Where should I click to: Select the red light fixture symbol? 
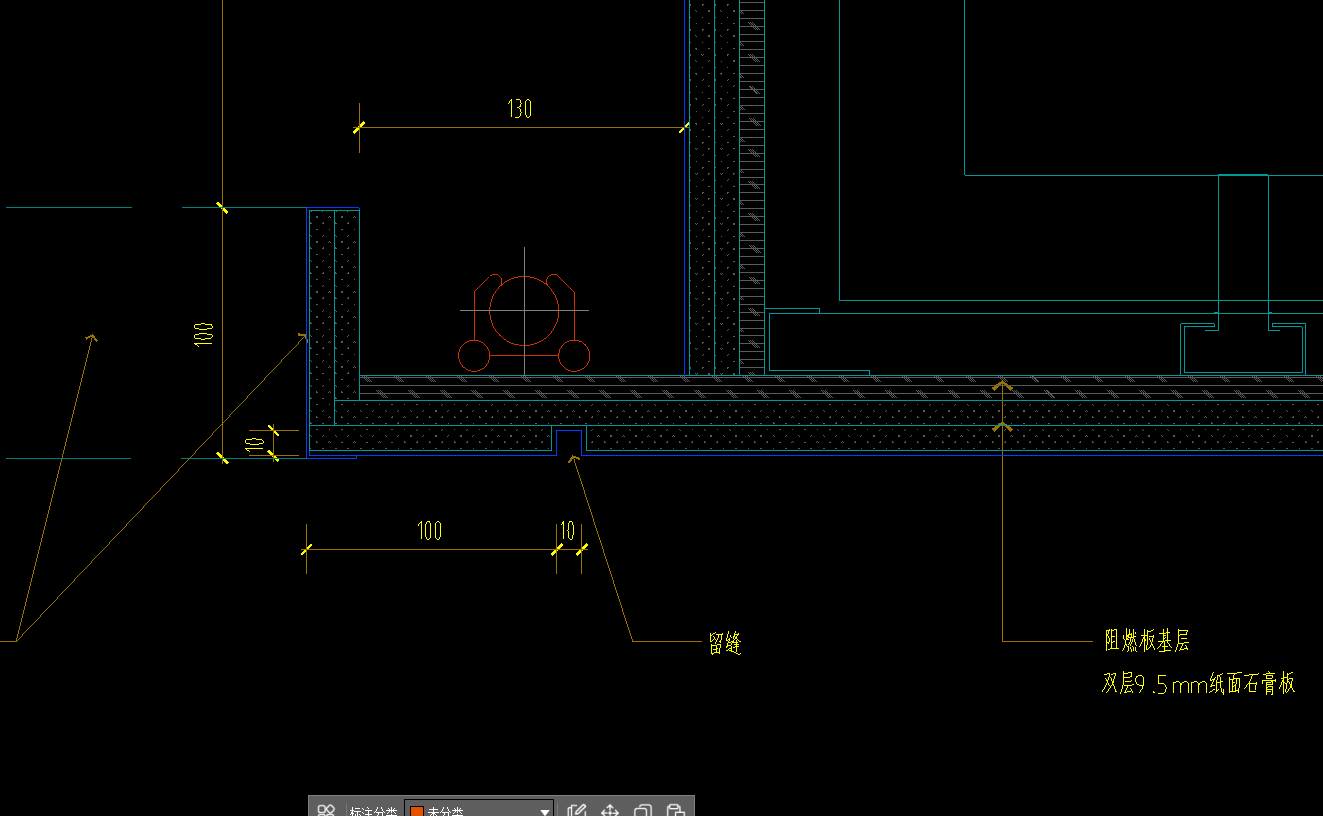pos(524,322)
